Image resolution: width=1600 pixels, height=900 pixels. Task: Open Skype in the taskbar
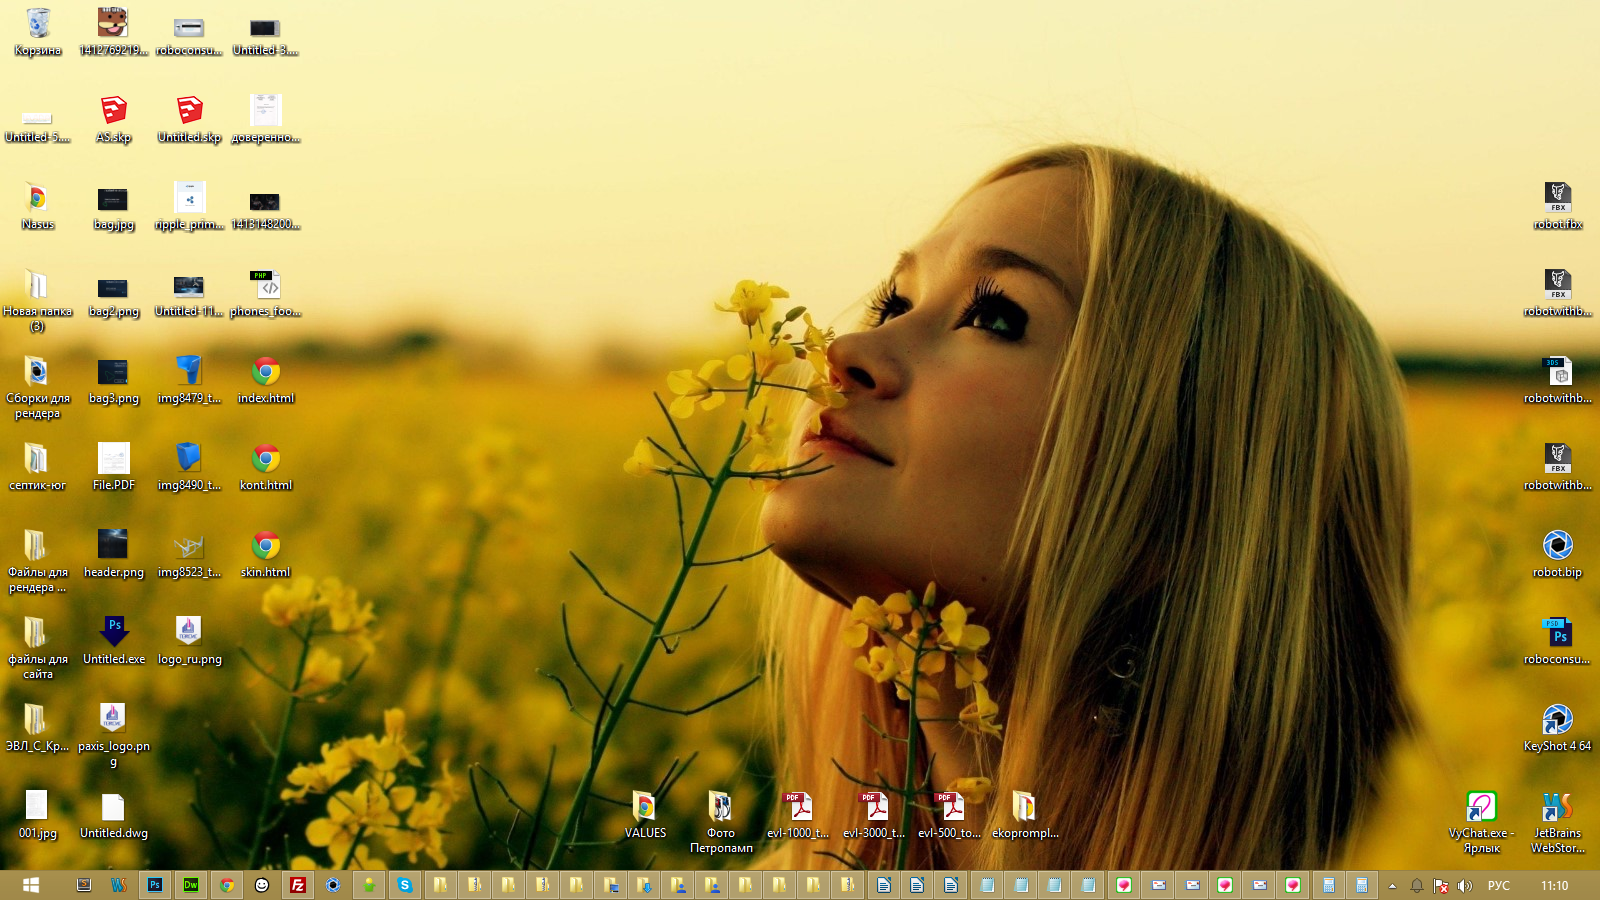coord(404,885)
